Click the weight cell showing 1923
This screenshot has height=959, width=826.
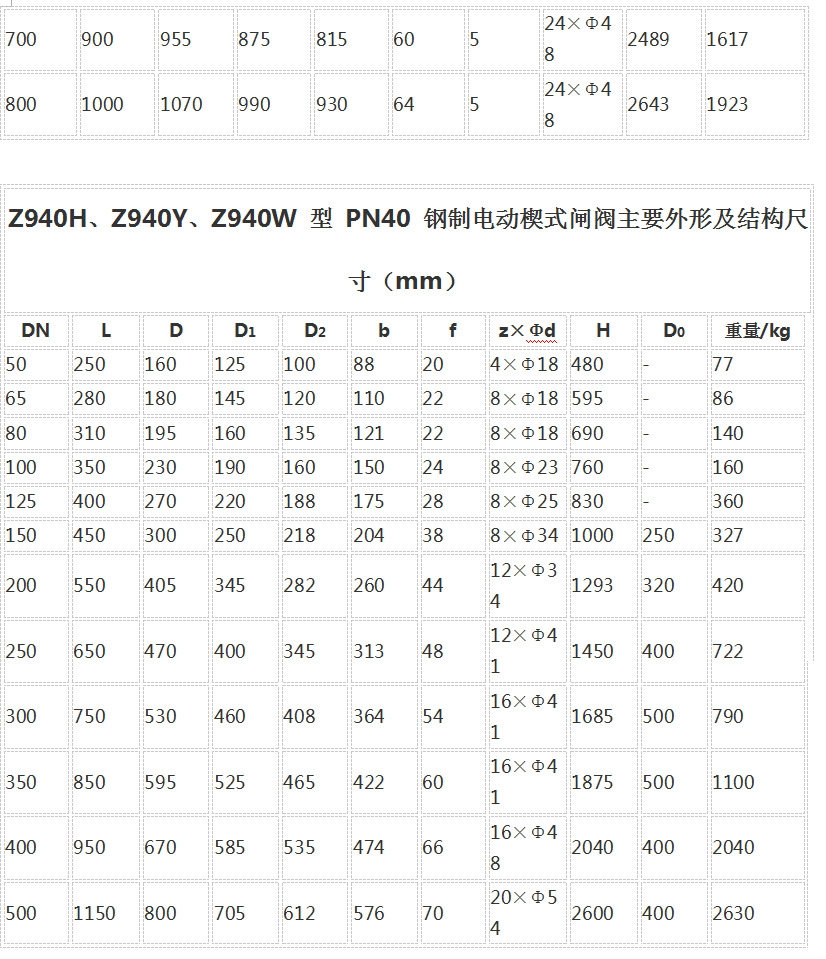tap(754, 104)
